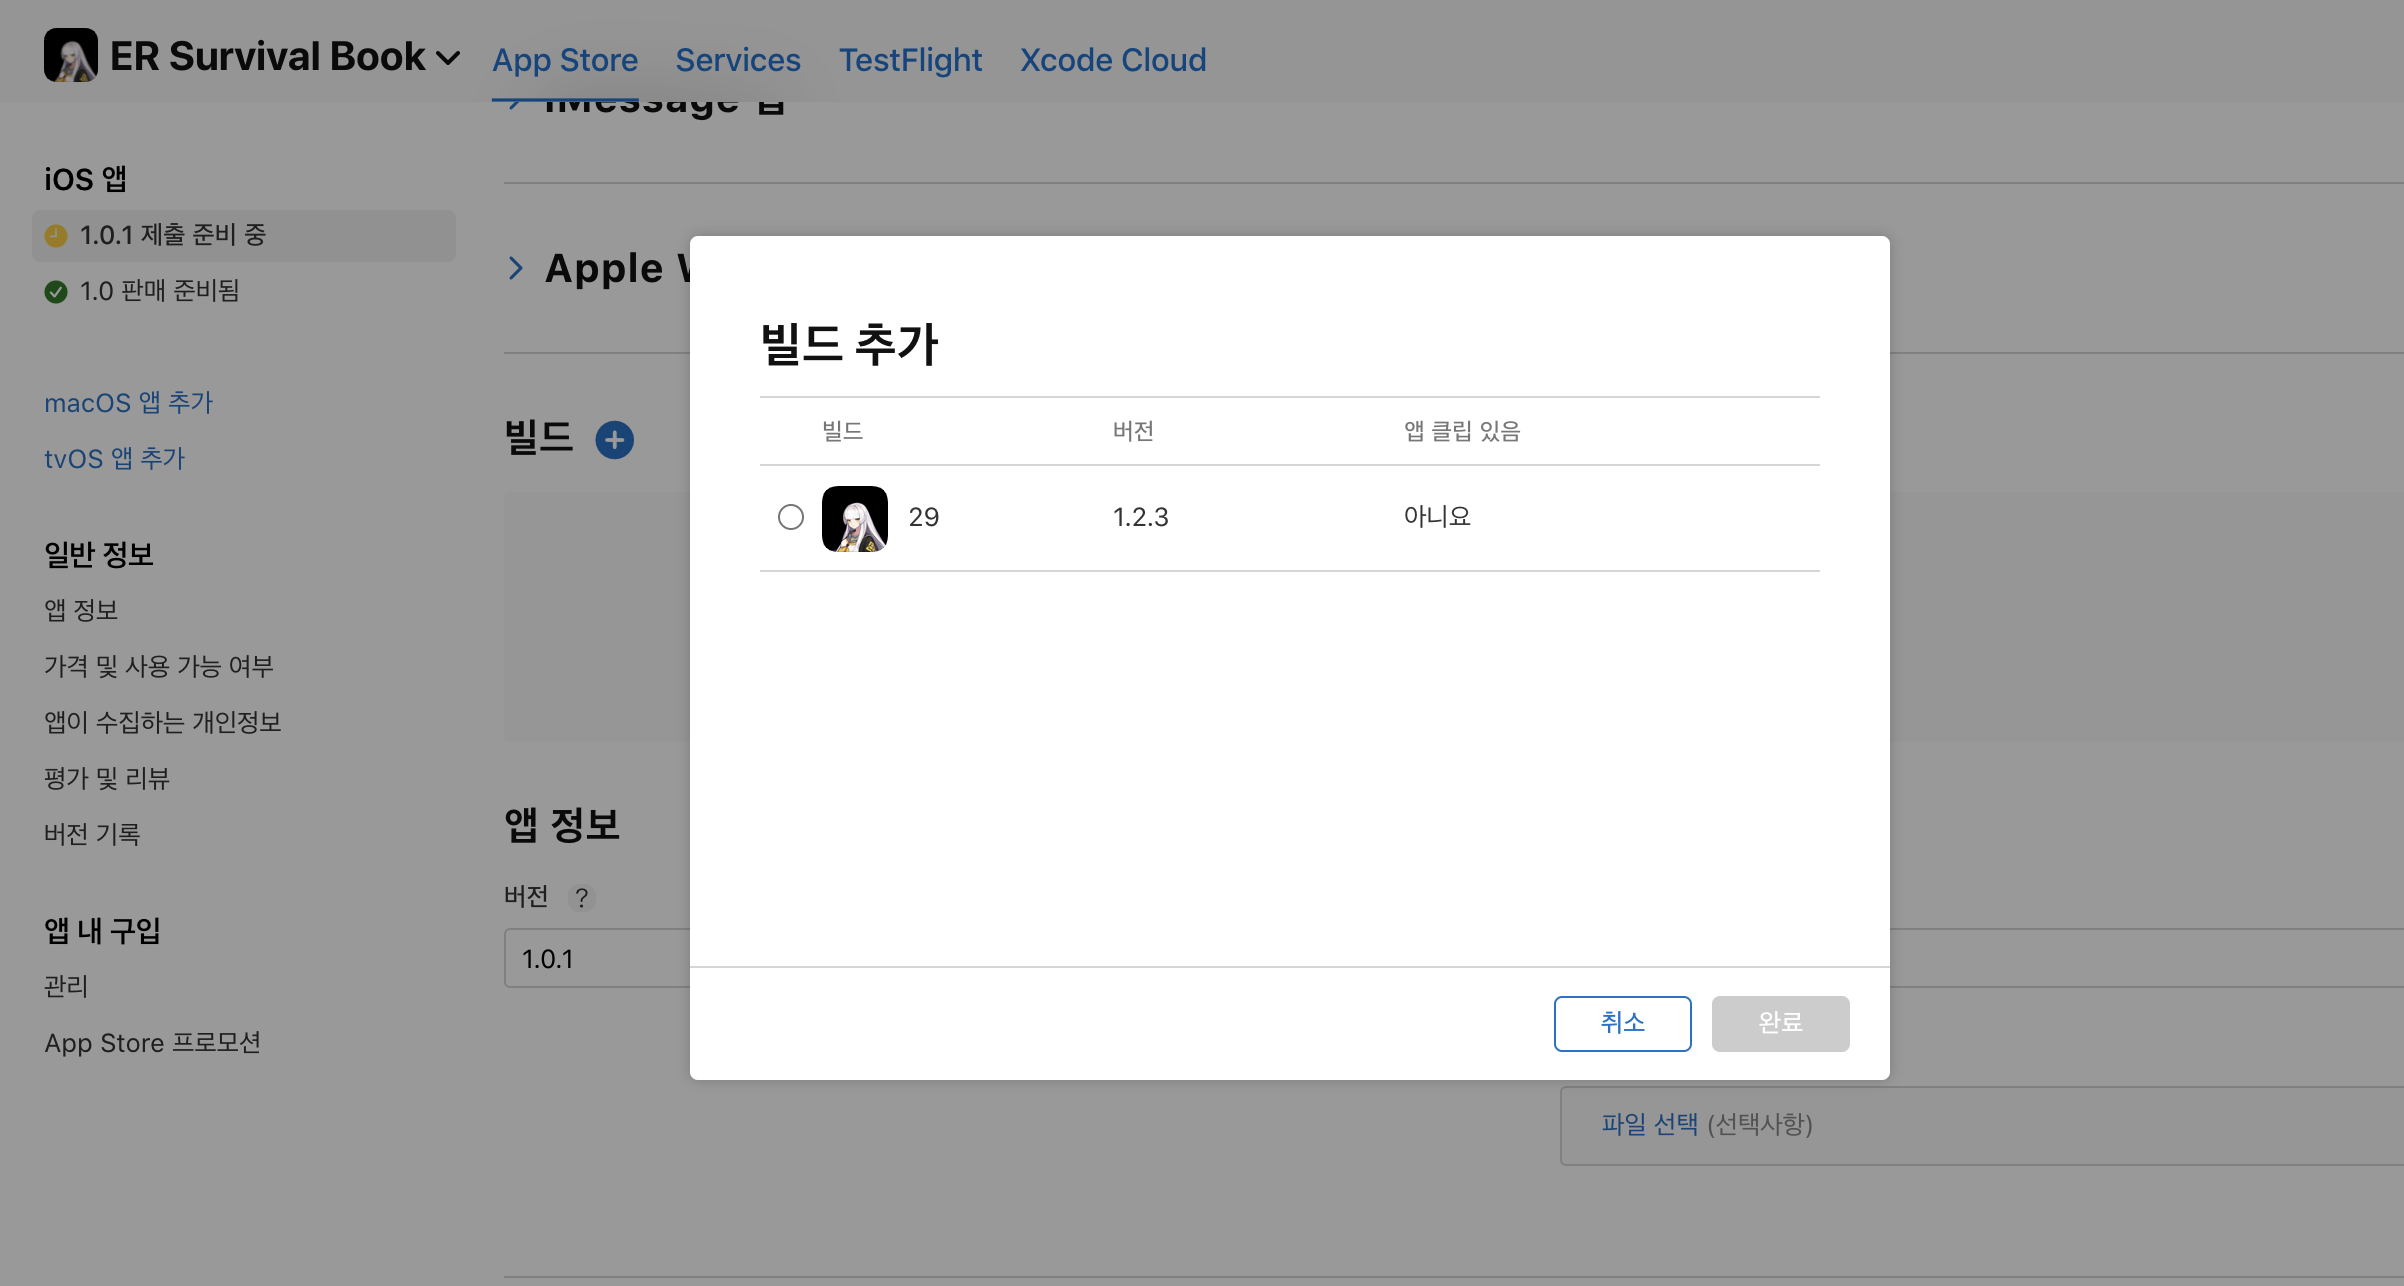Click the ER Survival Book app icon
The image size is (2404, 1286).
coord(70,56)
